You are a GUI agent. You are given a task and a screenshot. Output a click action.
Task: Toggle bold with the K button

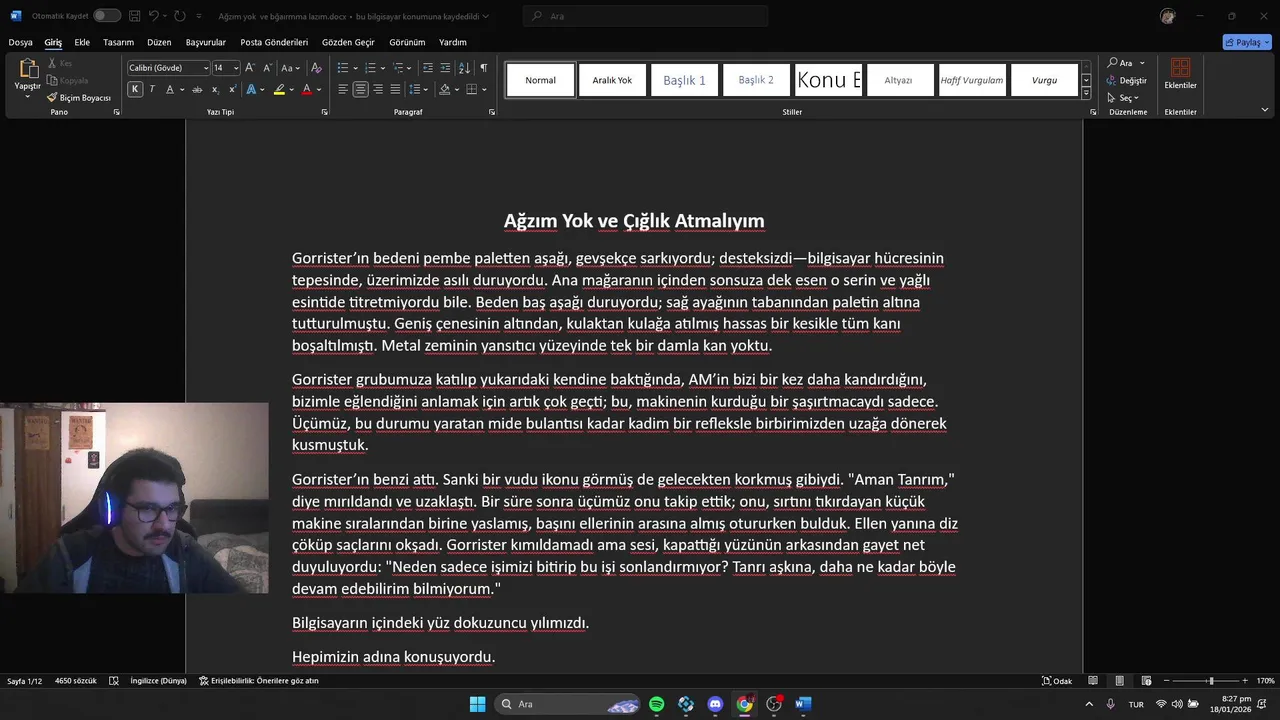click(x=135, y=89)
